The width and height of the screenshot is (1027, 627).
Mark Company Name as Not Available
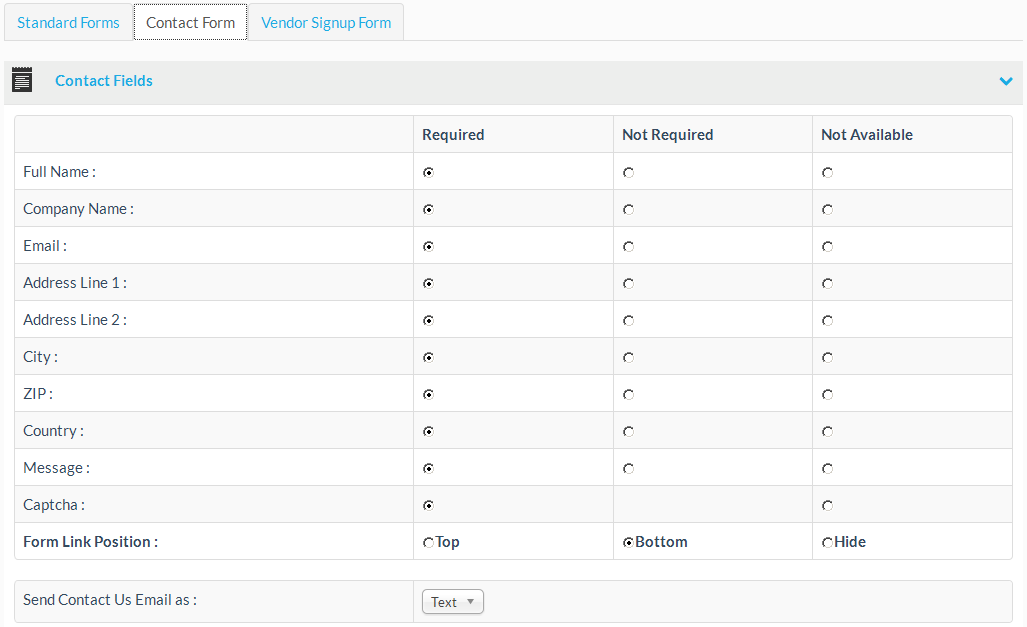[827, 210]
